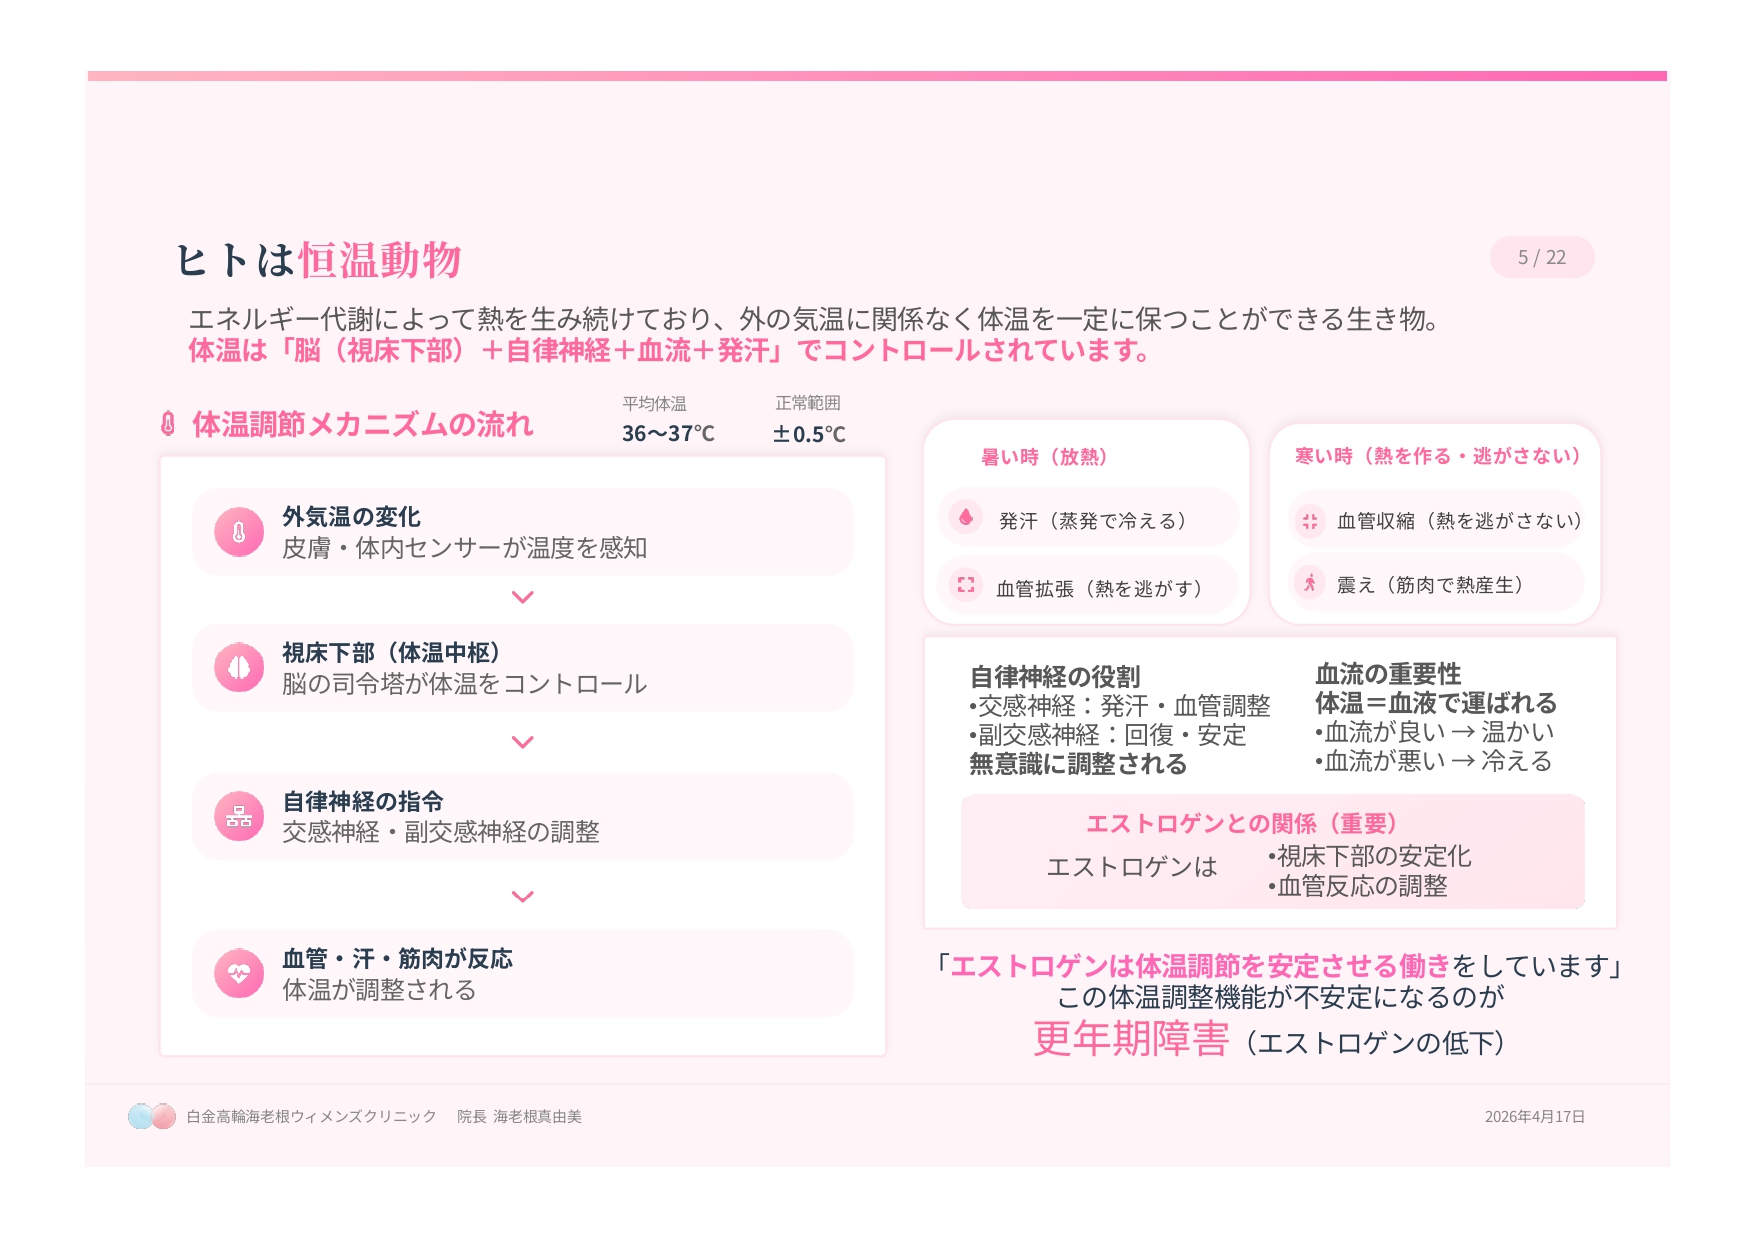The image size is (1755, 1240).
Task: Click •血管反応の調整 bullet
Action: tap(1357, 886)
